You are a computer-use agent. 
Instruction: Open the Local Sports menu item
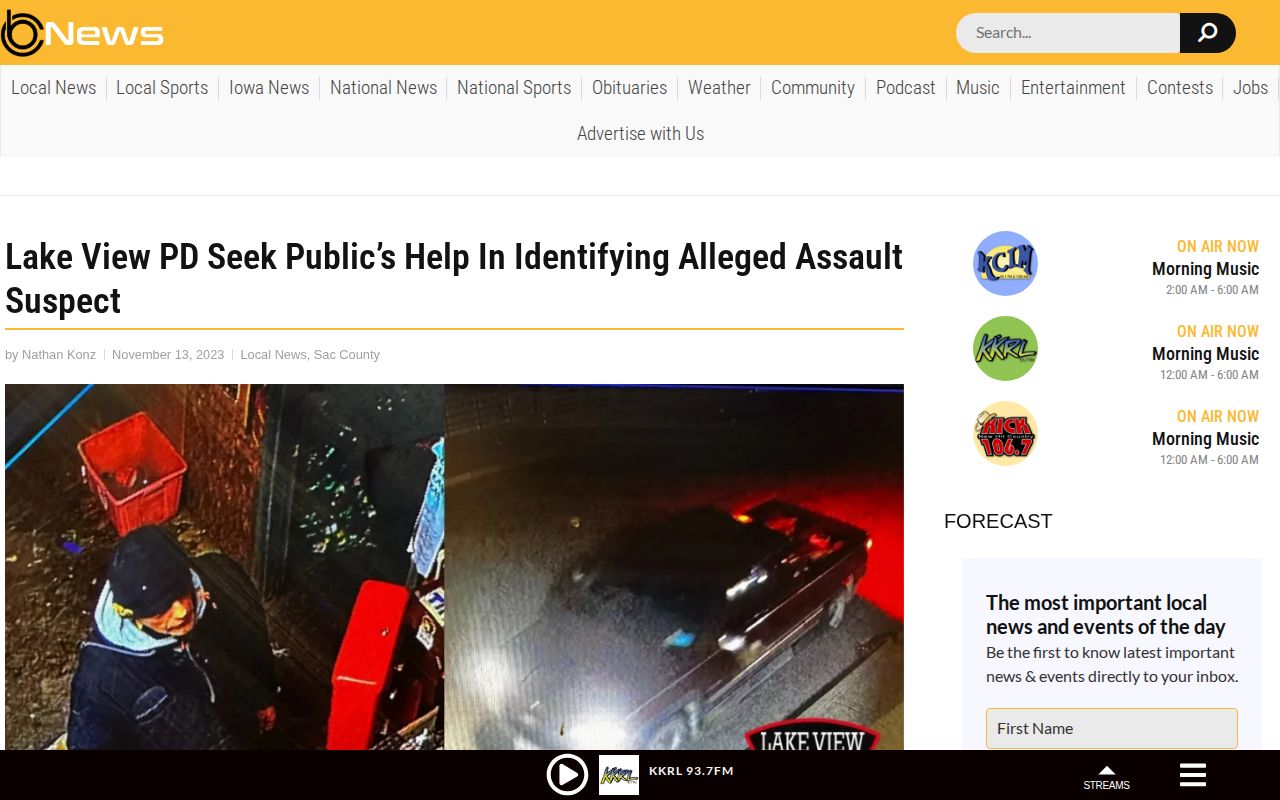coord(162,88)
